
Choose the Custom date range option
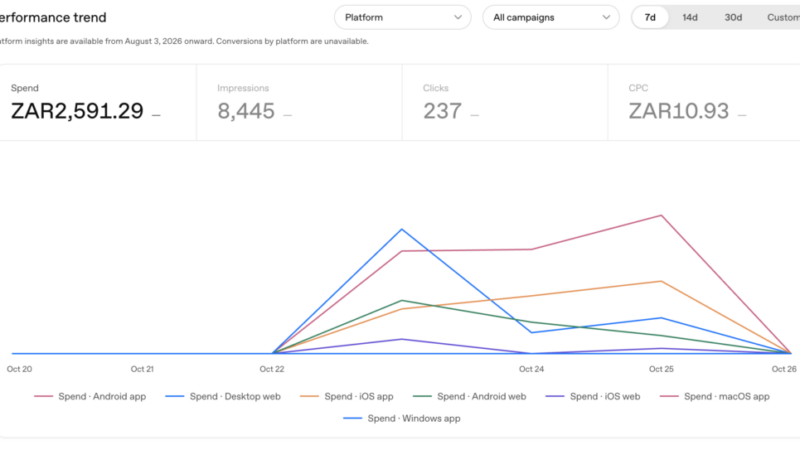pyautogui.click(x=783, y=17)
